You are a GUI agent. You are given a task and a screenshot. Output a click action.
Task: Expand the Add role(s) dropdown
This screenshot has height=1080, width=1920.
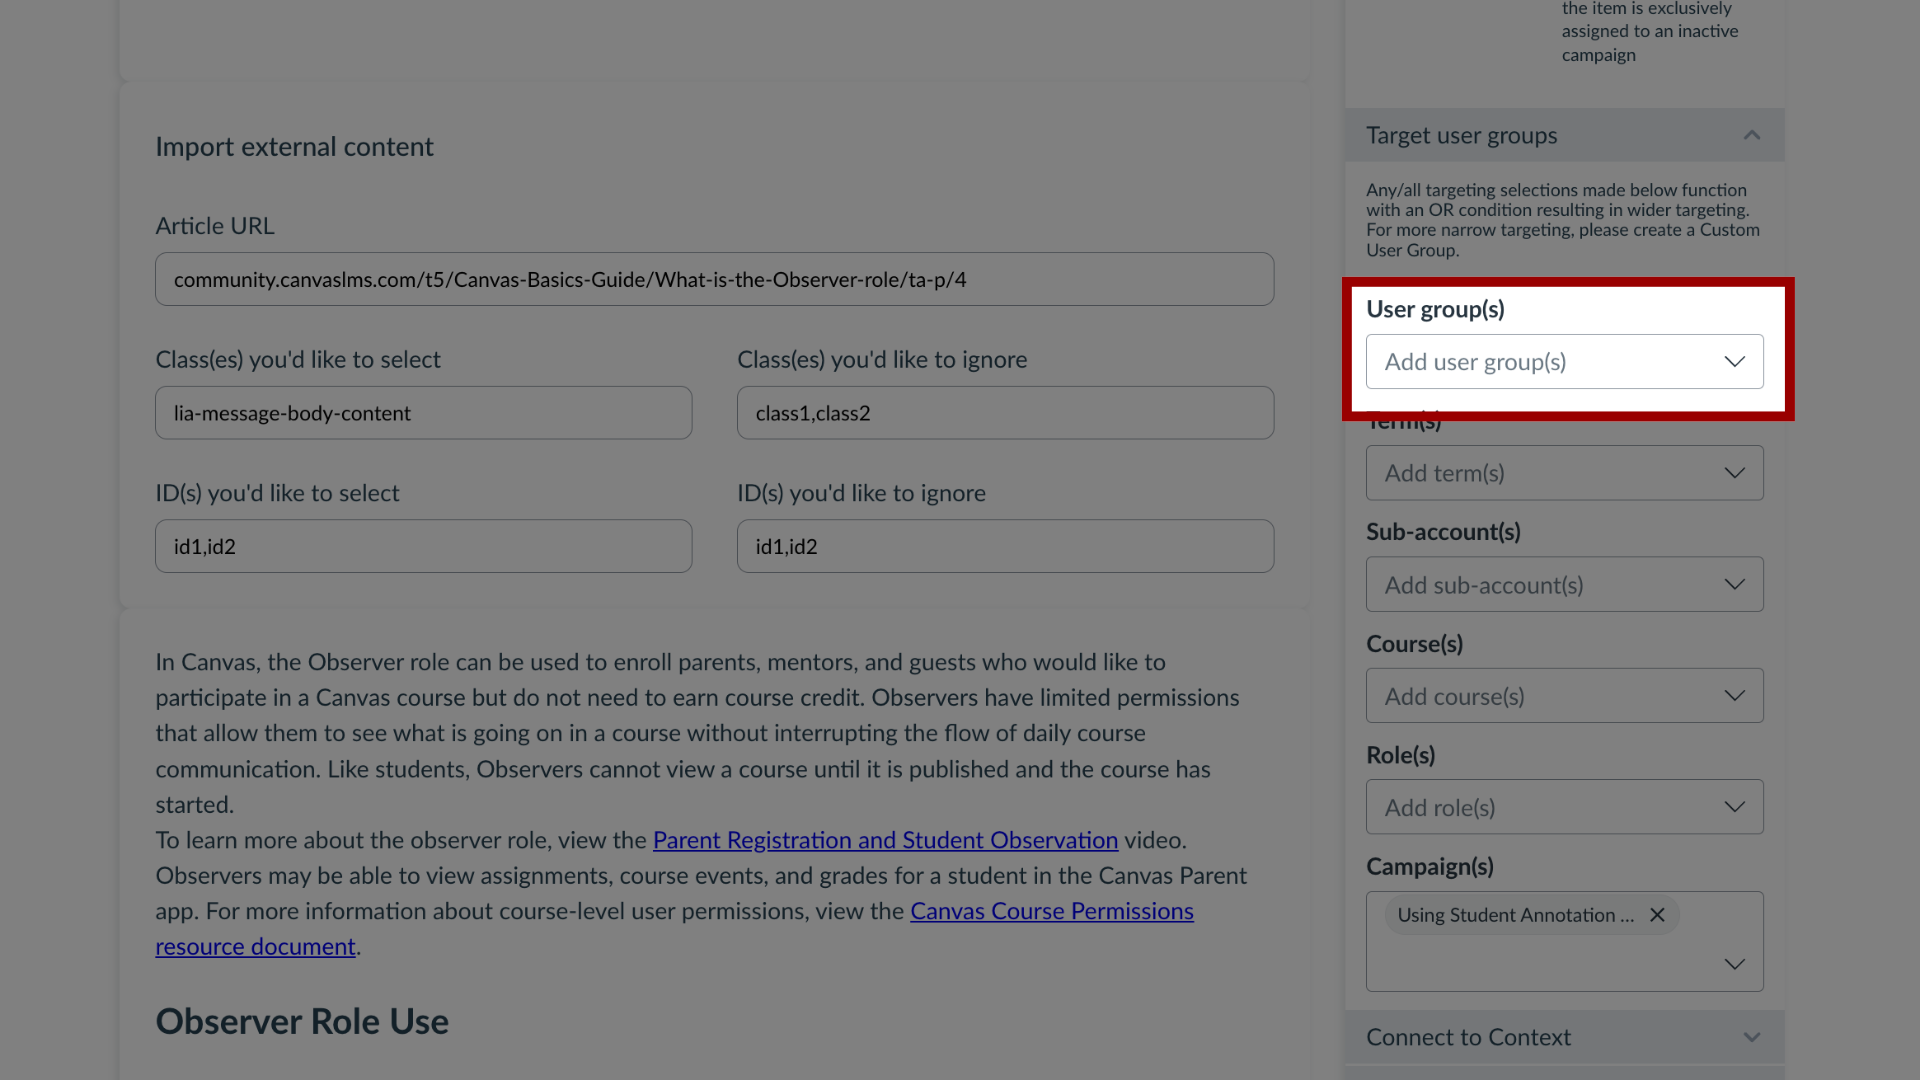1563,807
